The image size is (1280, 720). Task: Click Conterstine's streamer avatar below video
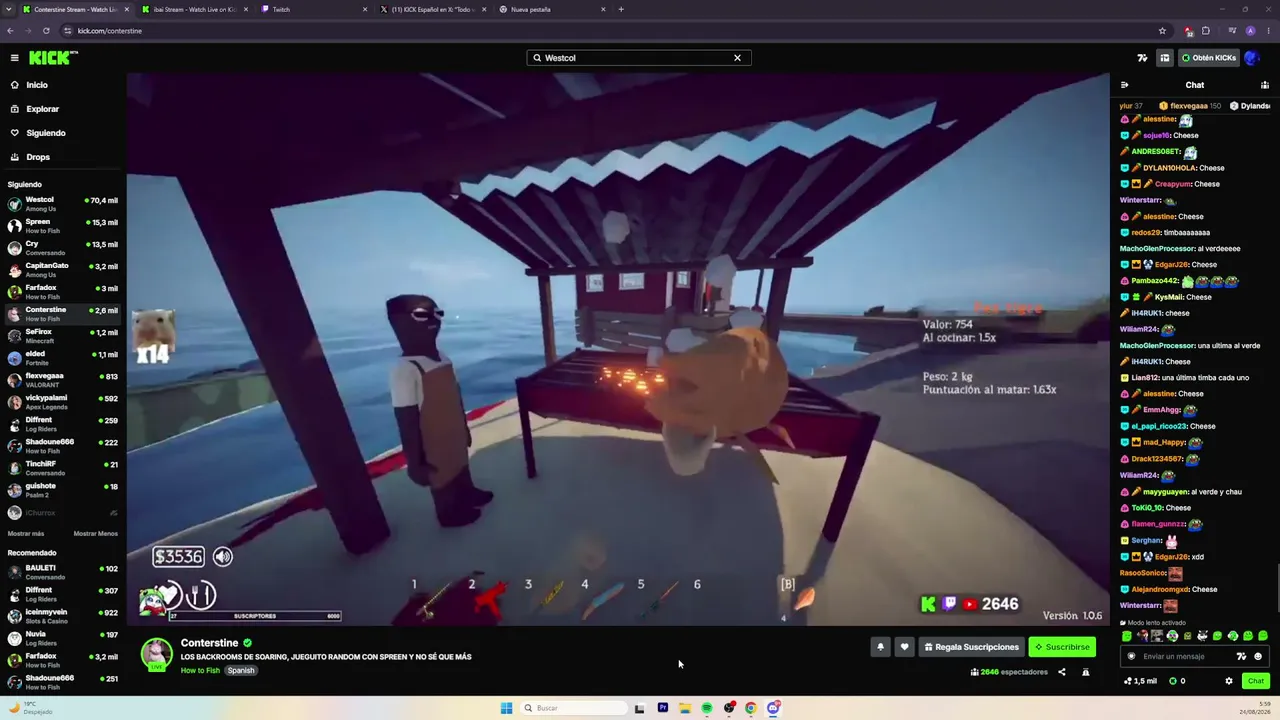[x=156, y=654]
